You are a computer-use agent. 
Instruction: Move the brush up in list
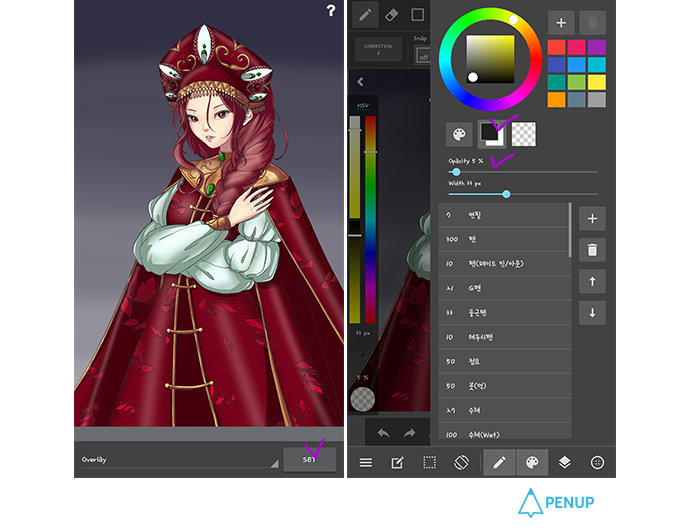pos(592,281)
